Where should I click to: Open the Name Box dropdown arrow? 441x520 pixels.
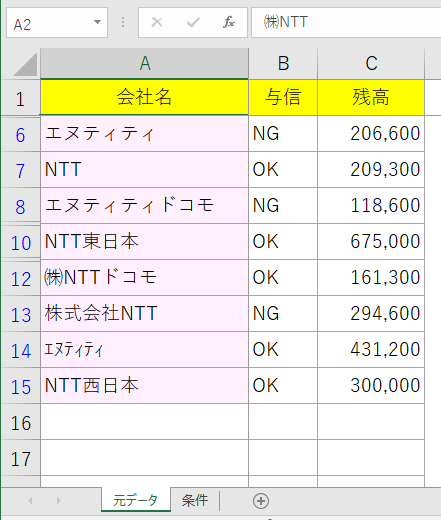97,22
